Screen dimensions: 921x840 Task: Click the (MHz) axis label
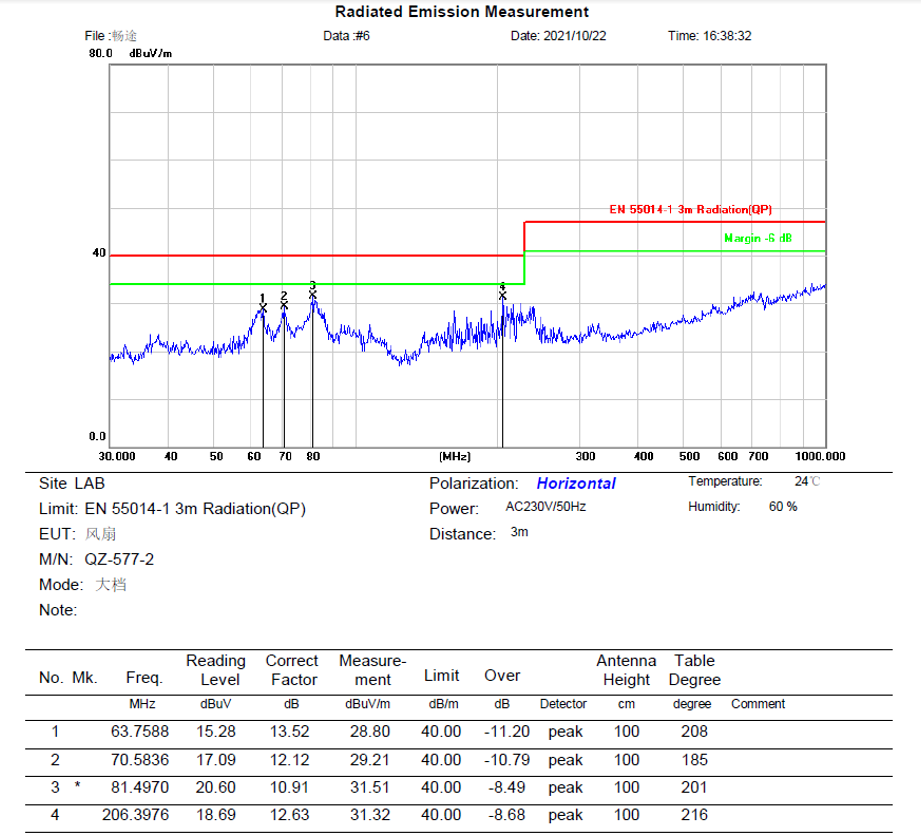(x=455, y=456)
